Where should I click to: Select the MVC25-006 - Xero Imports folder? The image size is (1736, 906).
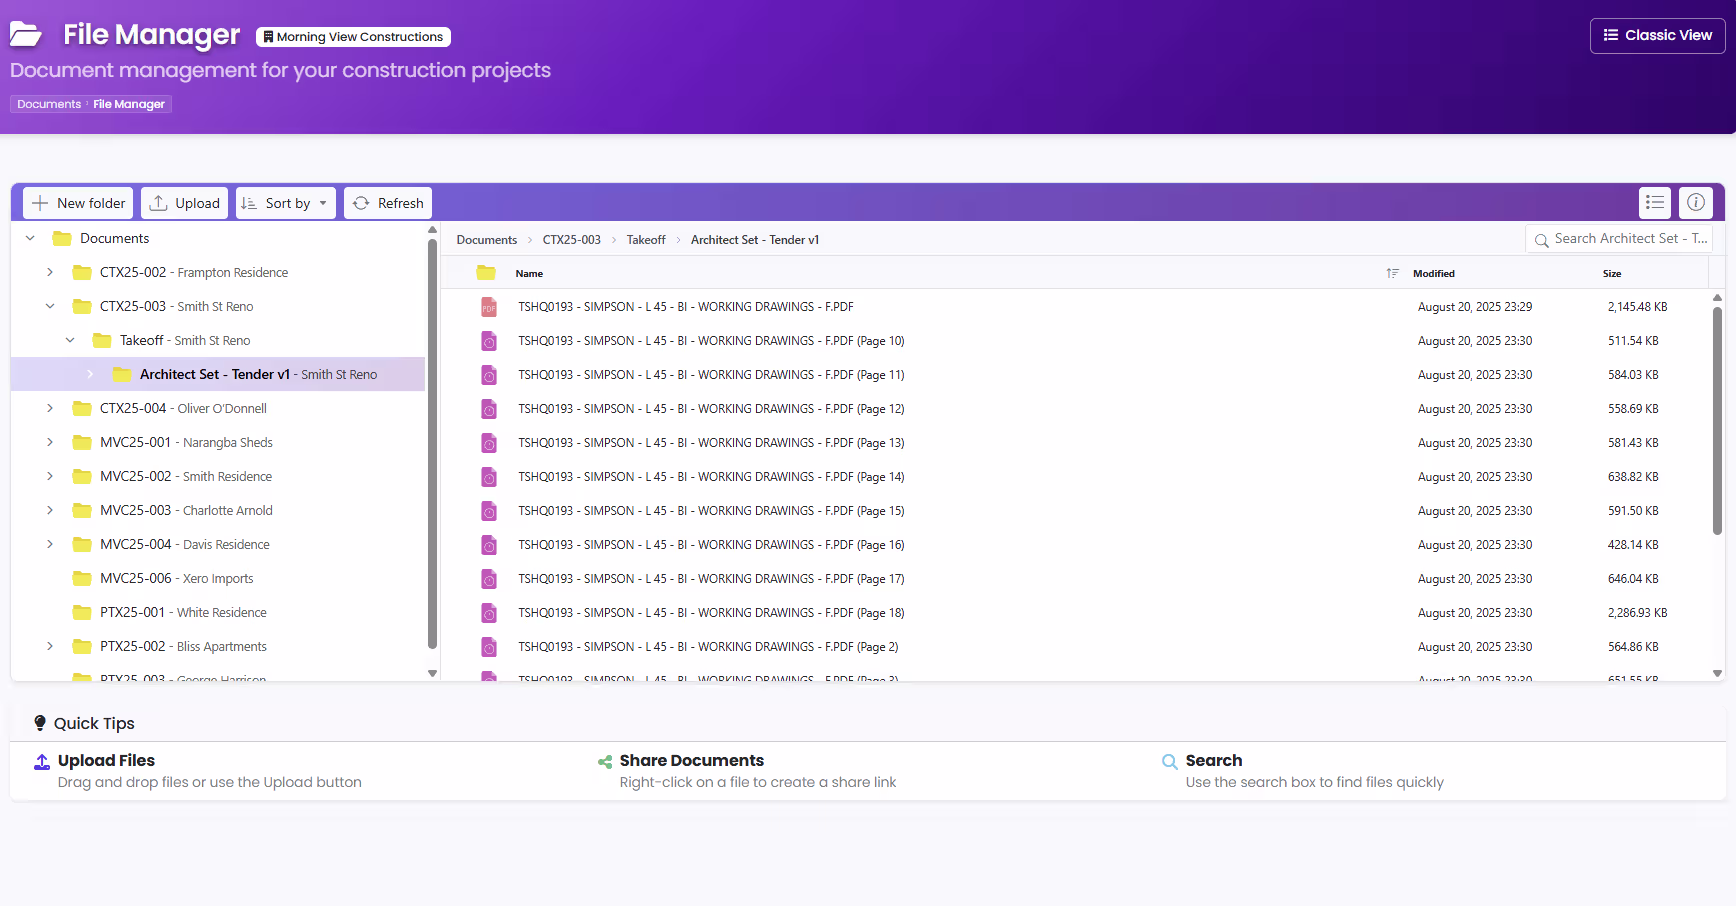tap(177, 578)
